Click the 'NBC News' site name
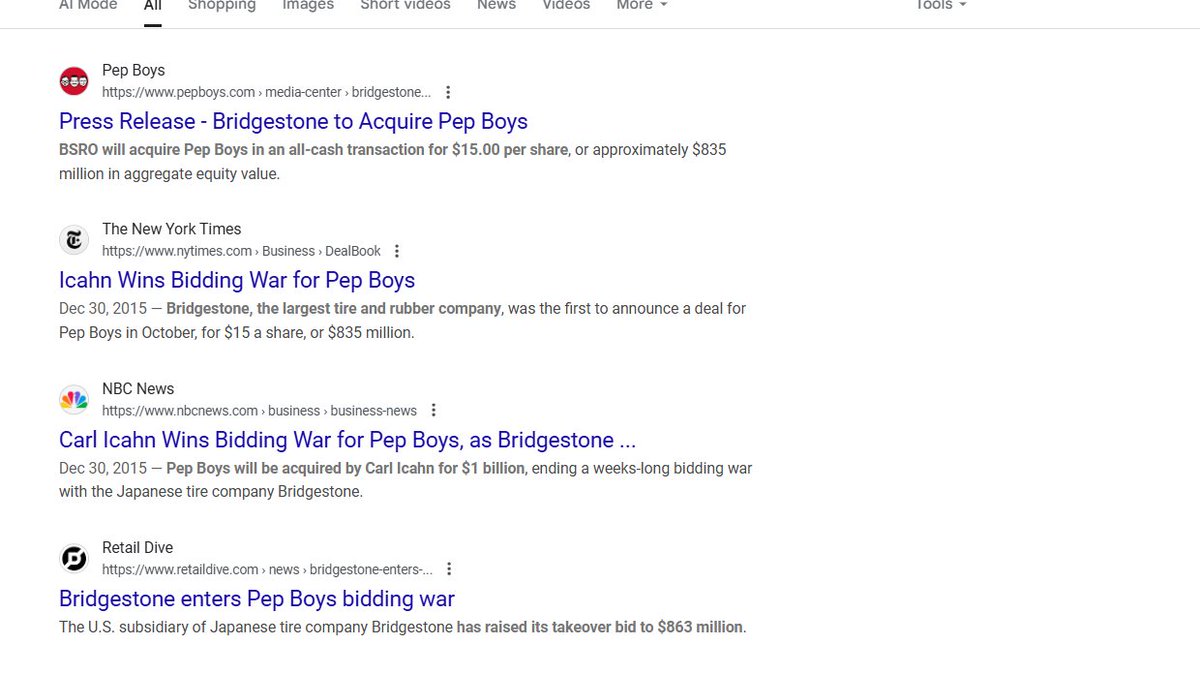The height and width of the screenshot is (675, 1200). 138,389
